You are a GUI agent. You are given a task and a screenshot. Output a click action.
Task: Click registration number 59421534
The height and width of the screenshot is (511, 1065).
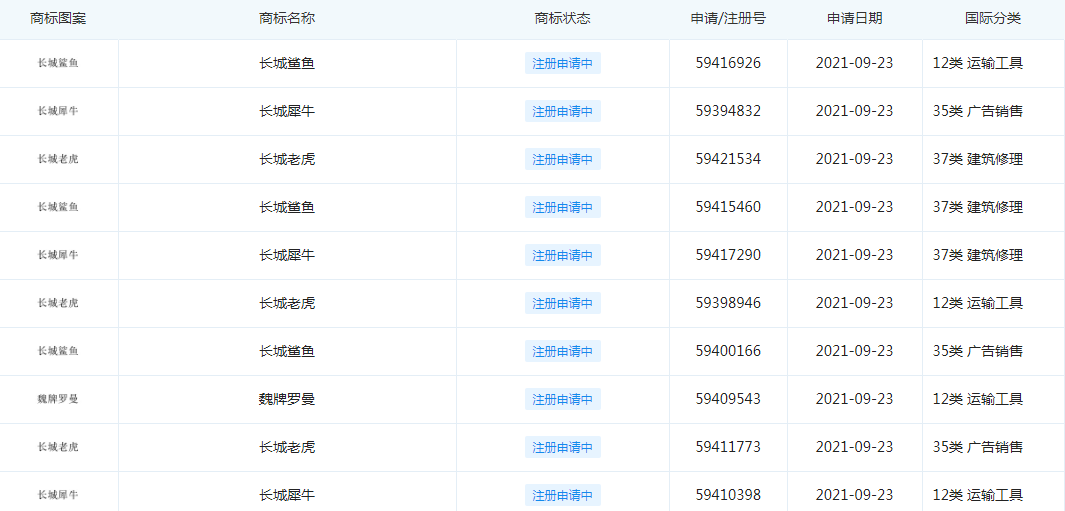pos(728,159)
